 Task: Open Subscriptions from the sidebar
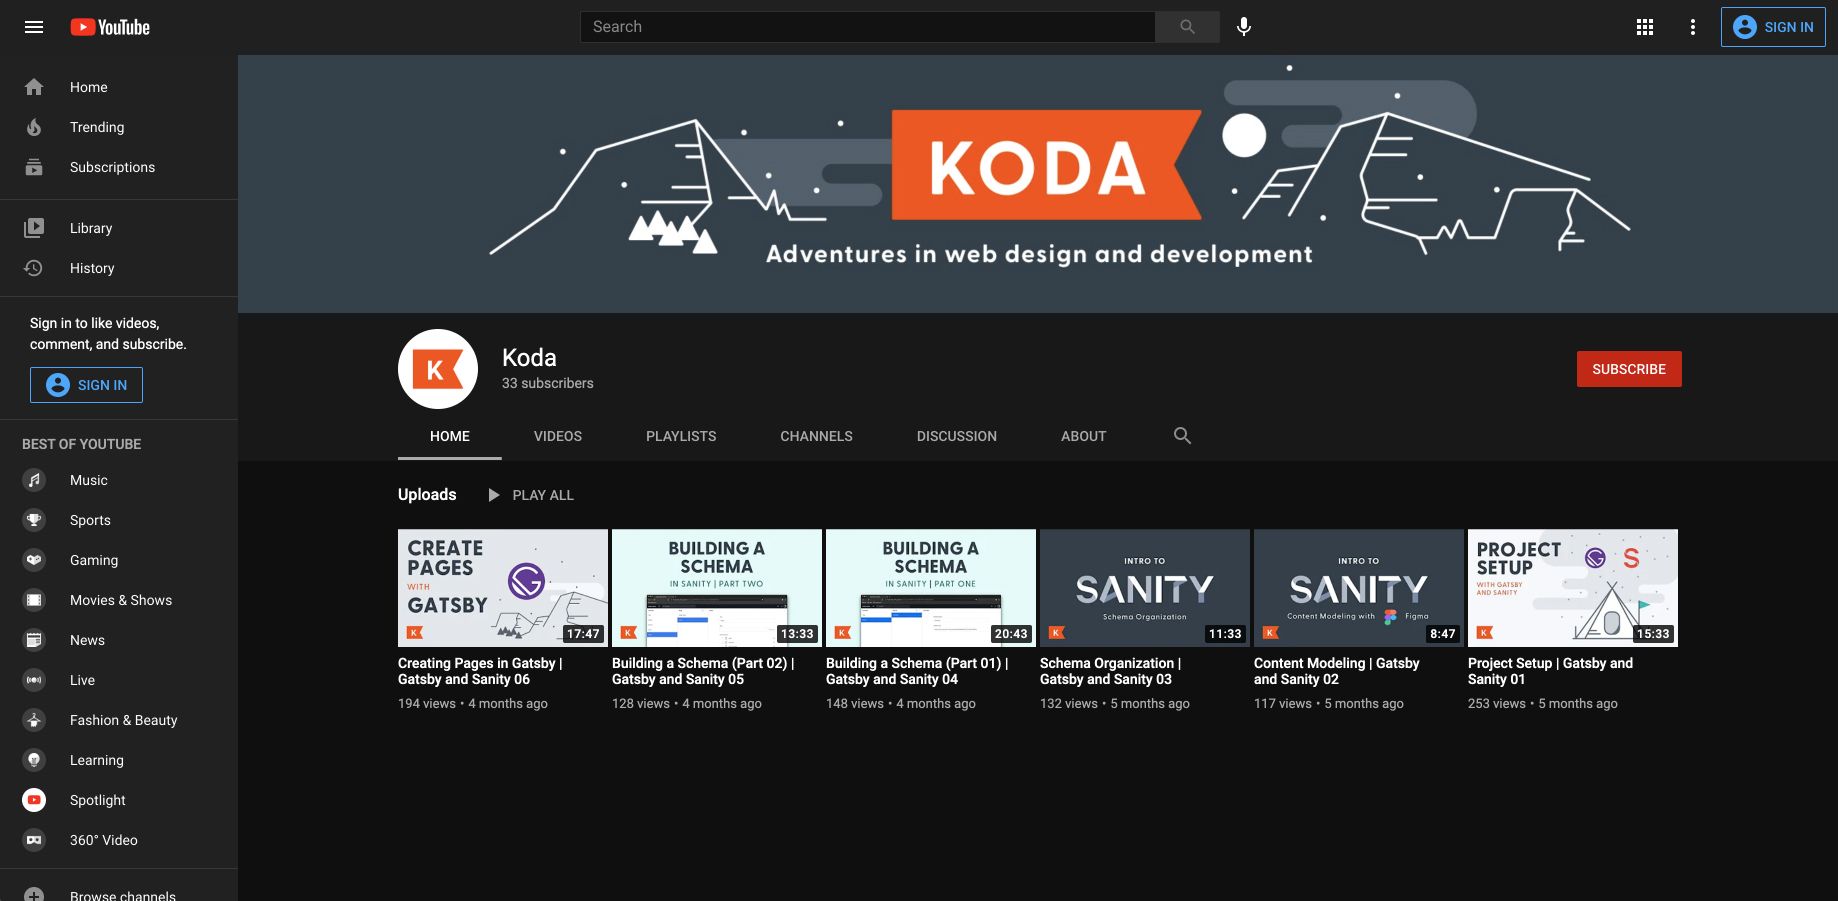click(x=119, y=167)
